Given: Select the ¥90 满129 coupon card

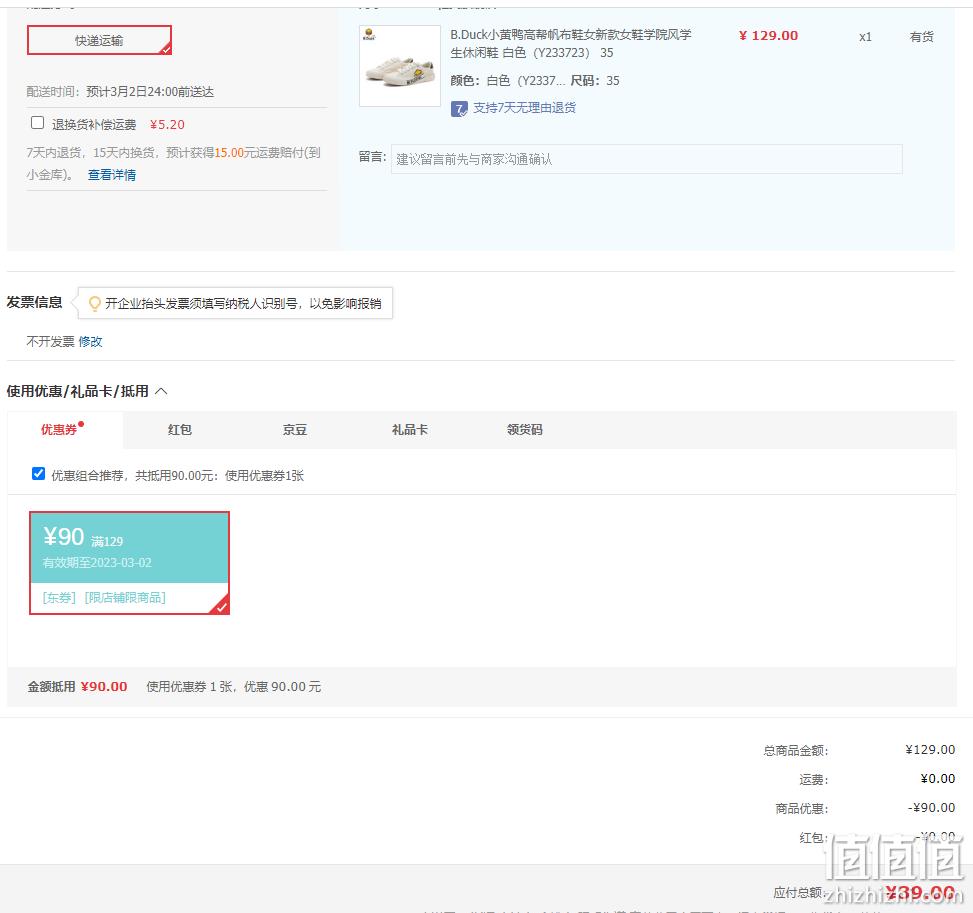Looking at the screenshot, I should coord(130,563).
